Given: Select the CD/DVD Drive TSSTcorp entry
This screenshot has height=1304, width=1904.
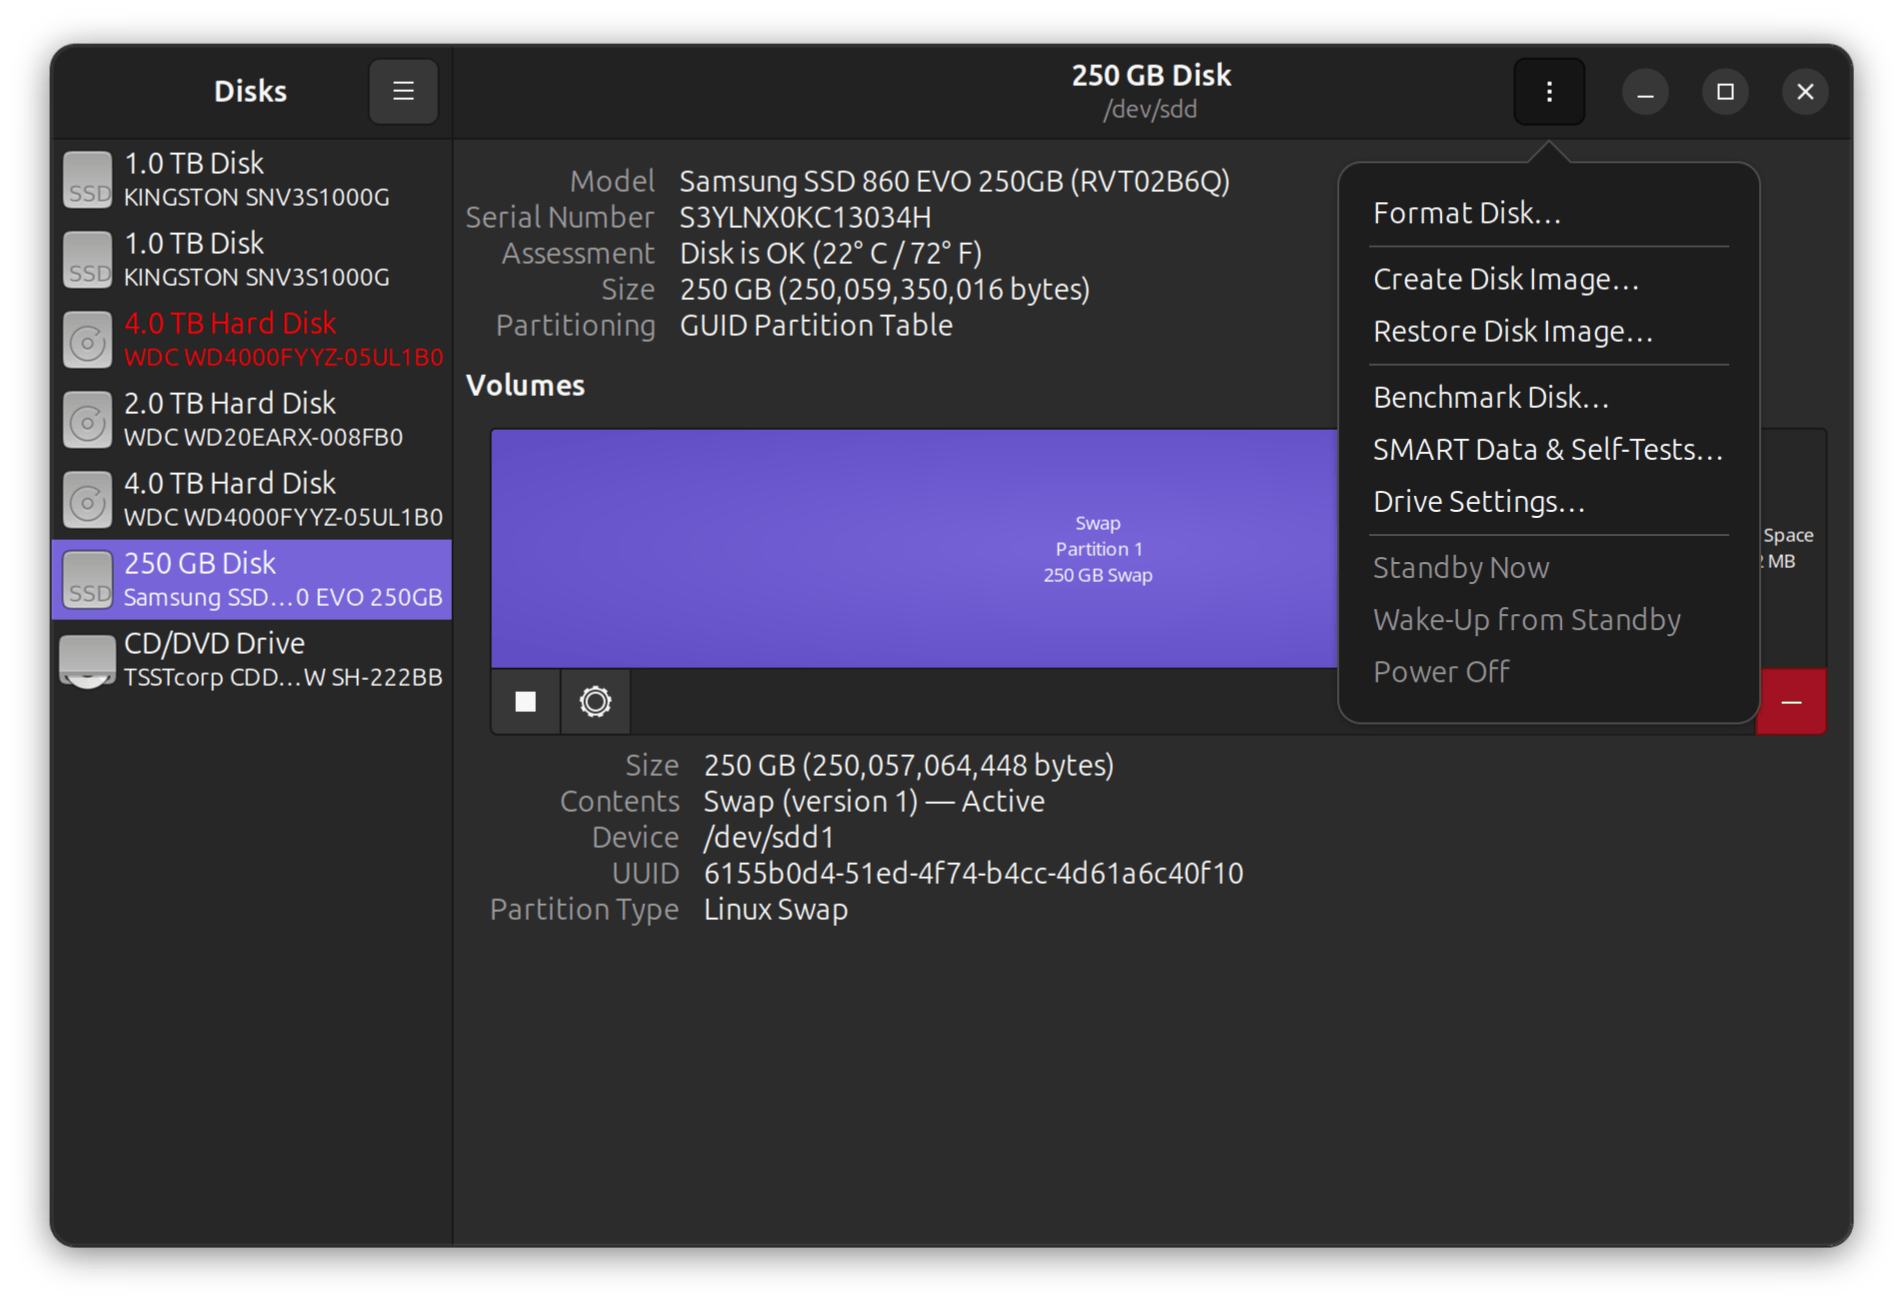Looking at the screenshot, I should point(252,659).
